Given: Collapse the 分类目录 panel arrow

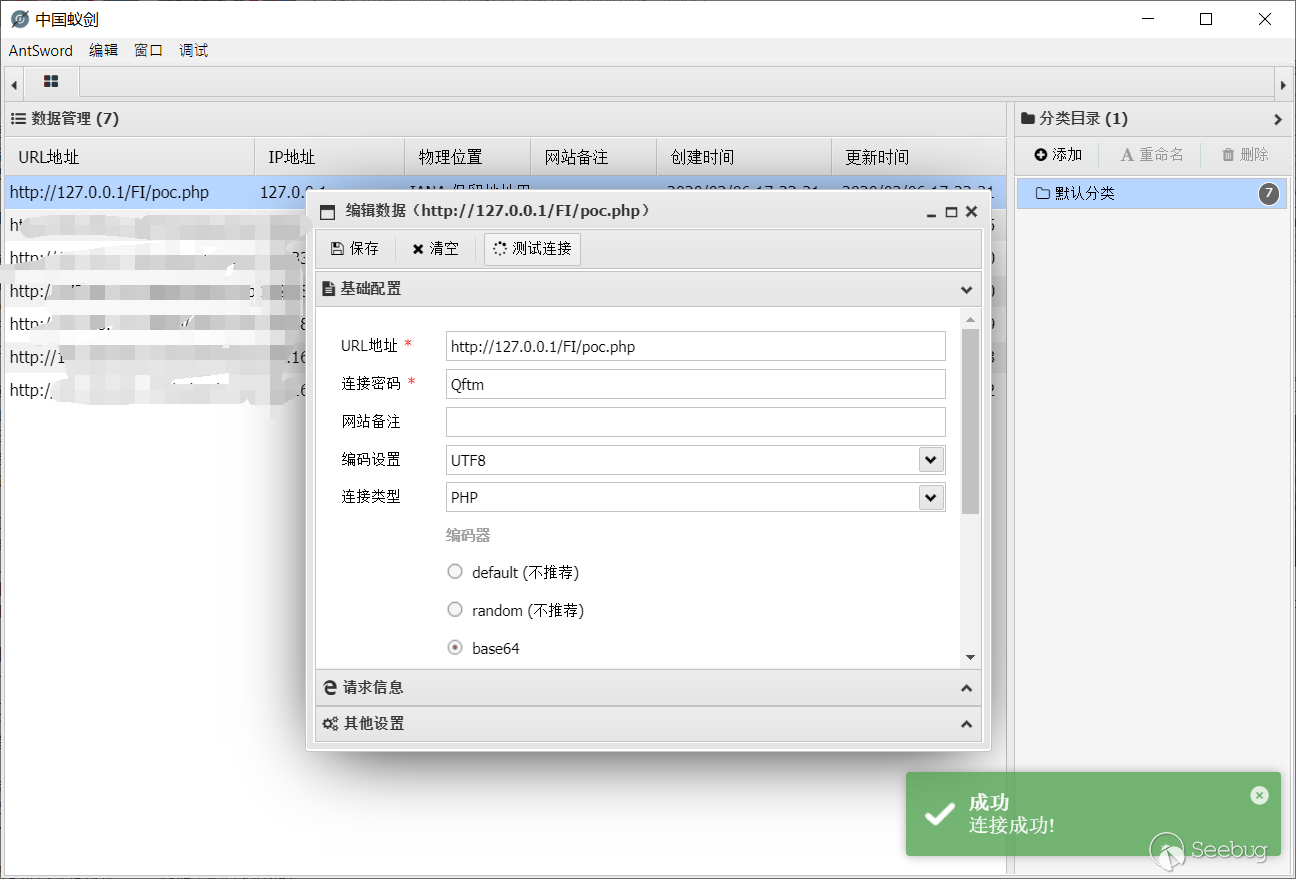Looking at the screenshot, I should tap(1278, 119).
